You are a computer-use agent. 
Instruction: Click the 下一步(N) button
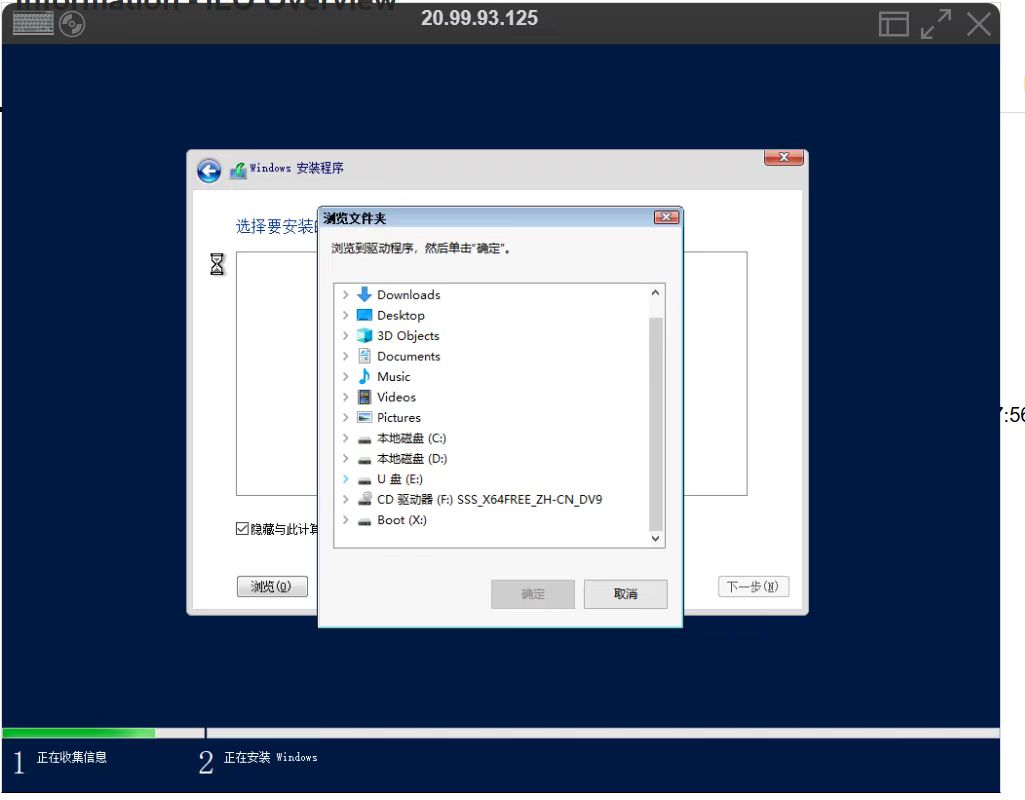[753, 586]
